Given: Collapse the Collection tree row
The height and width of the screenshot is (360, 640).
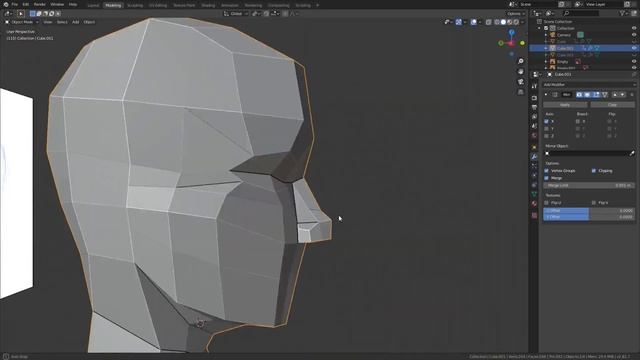Looking at the screenshot, I should click(540, 28).
